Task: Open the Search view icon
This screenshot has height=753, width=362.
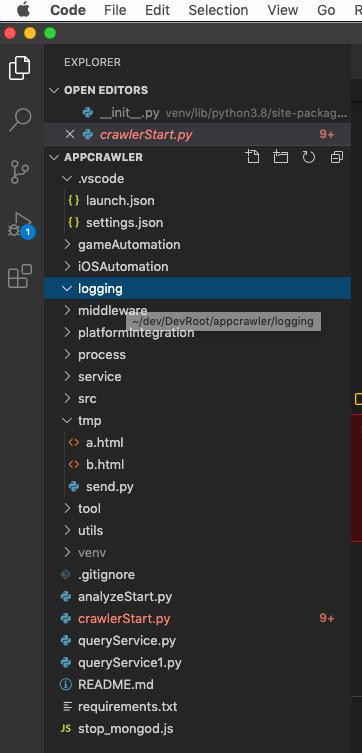Action: pos(20,120)
